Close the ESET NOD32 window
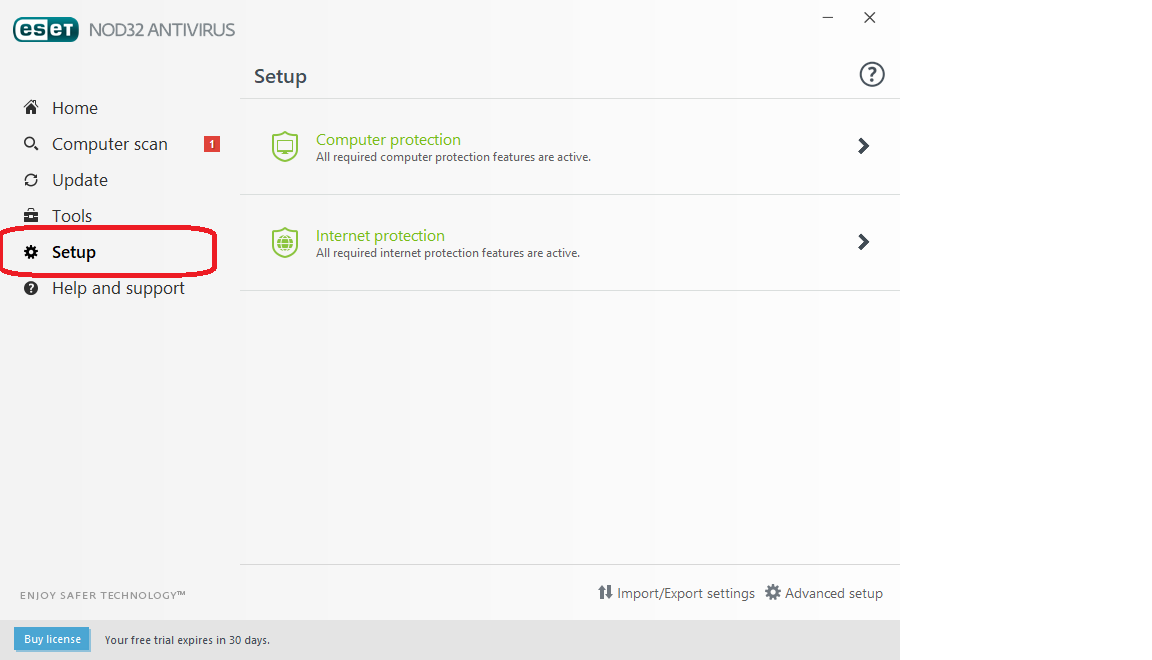This screenshot has width=1152, height=660. [870, 18]
